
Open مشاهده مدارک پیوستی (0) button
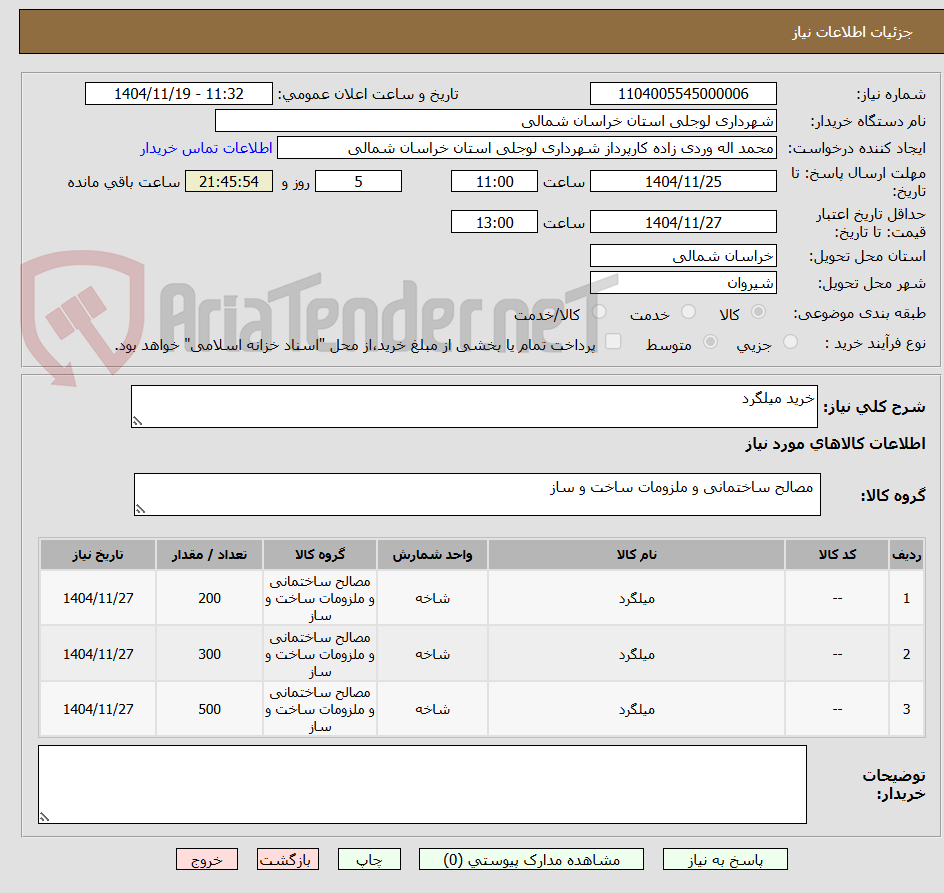(x=531, y=859)
